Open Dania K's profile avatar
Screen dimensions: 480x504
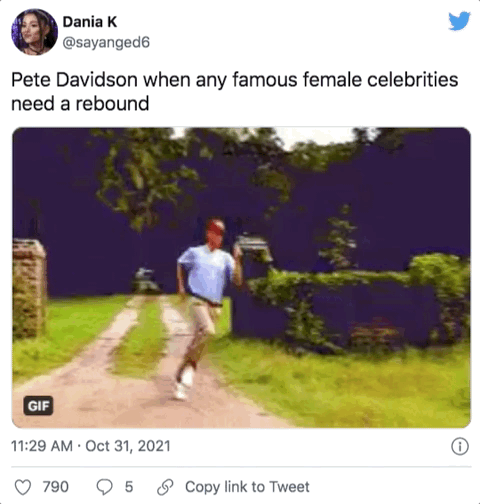click(34, 32)
